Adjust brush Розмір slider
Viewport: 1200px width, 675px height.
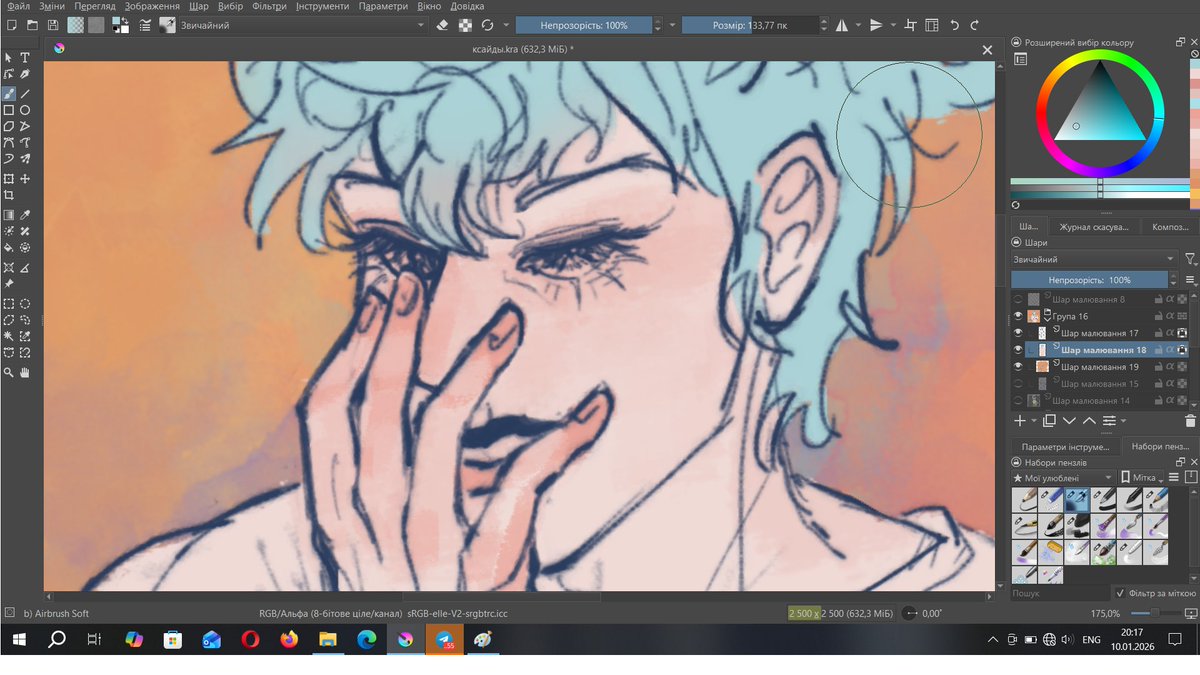(748, 25)
